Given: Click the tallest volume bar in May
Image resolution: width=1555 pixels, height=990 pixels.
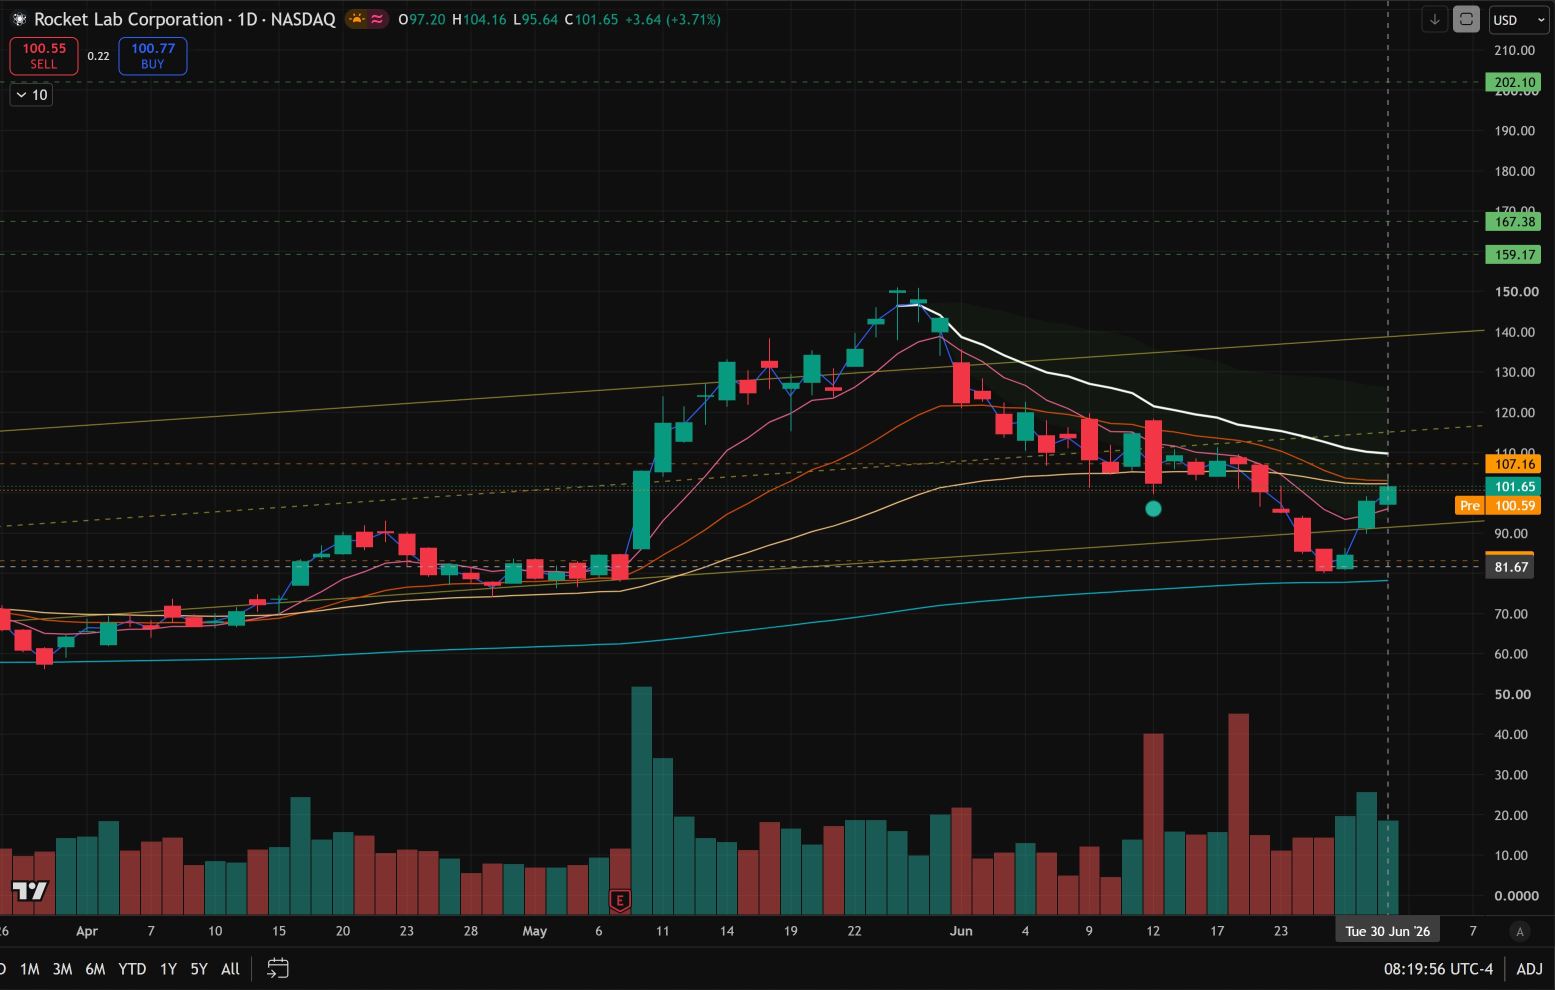Looking at the screenshot, I should (x=641, y=800).
